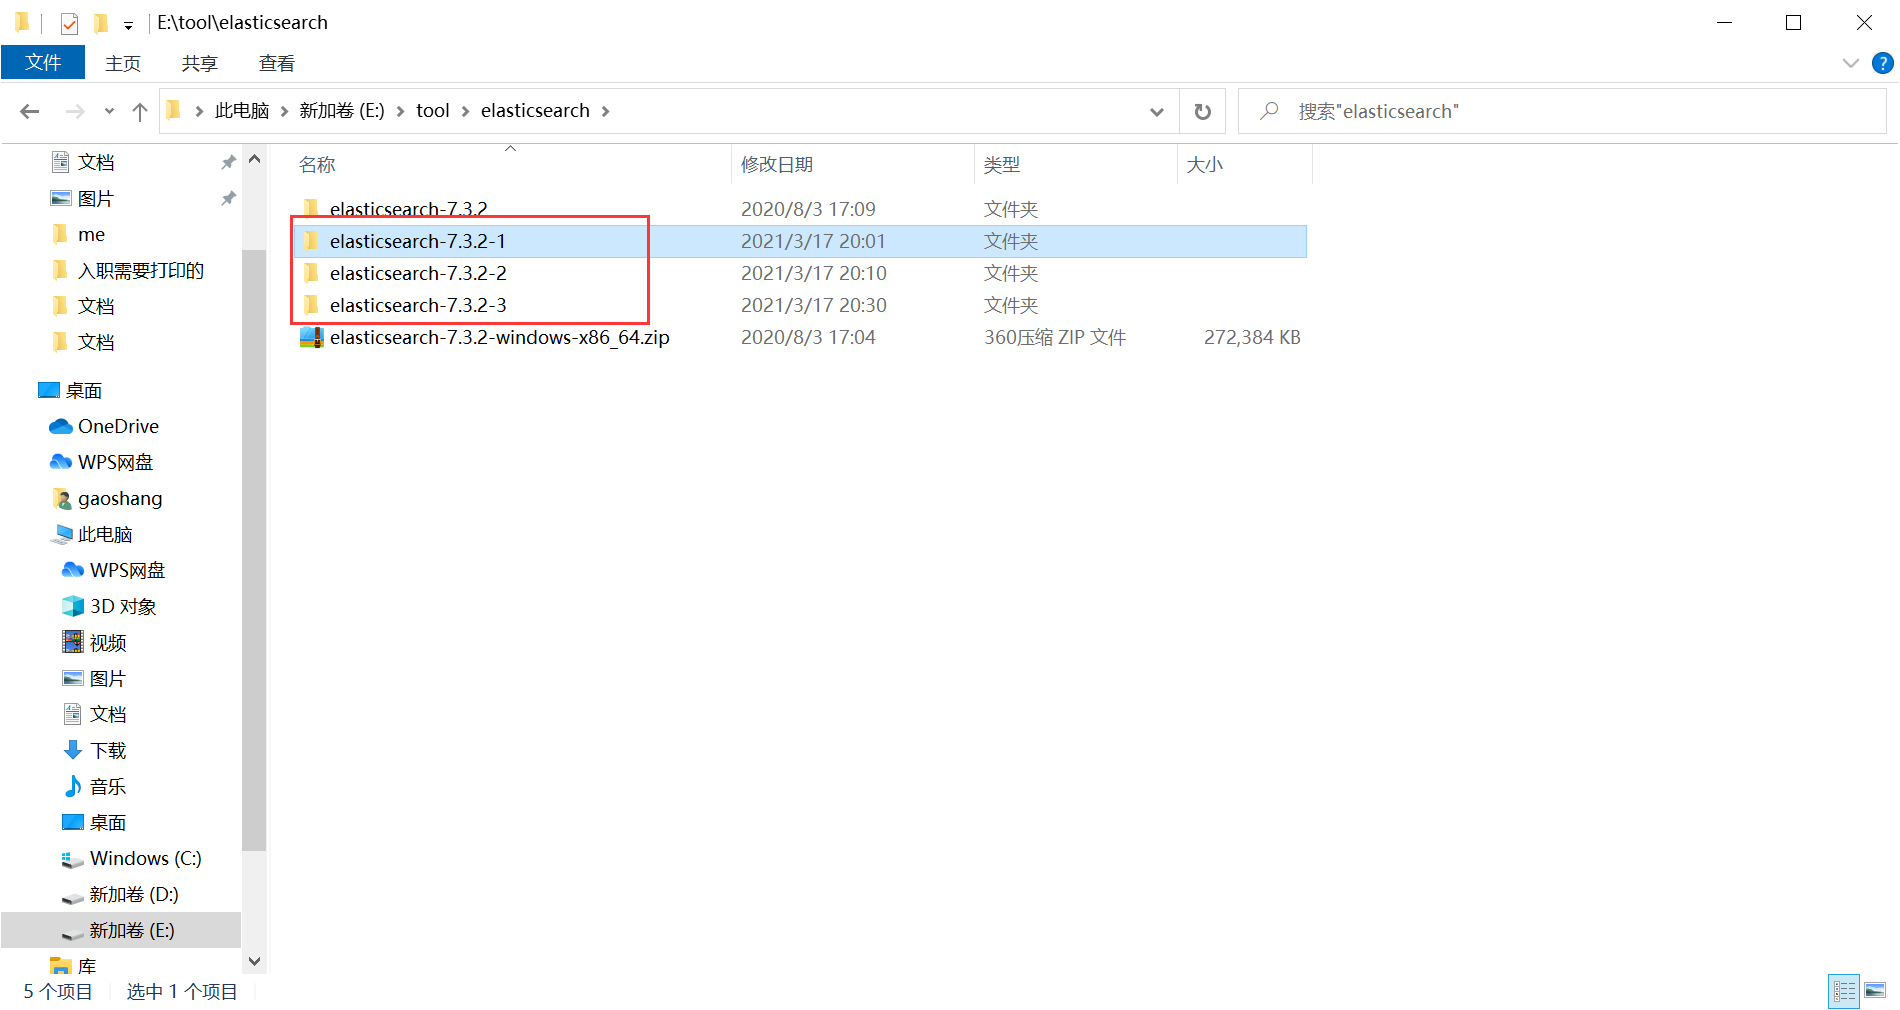Select 此电脑 in navigation pane
This screenshot has width=1900, height=1010.
105,534
